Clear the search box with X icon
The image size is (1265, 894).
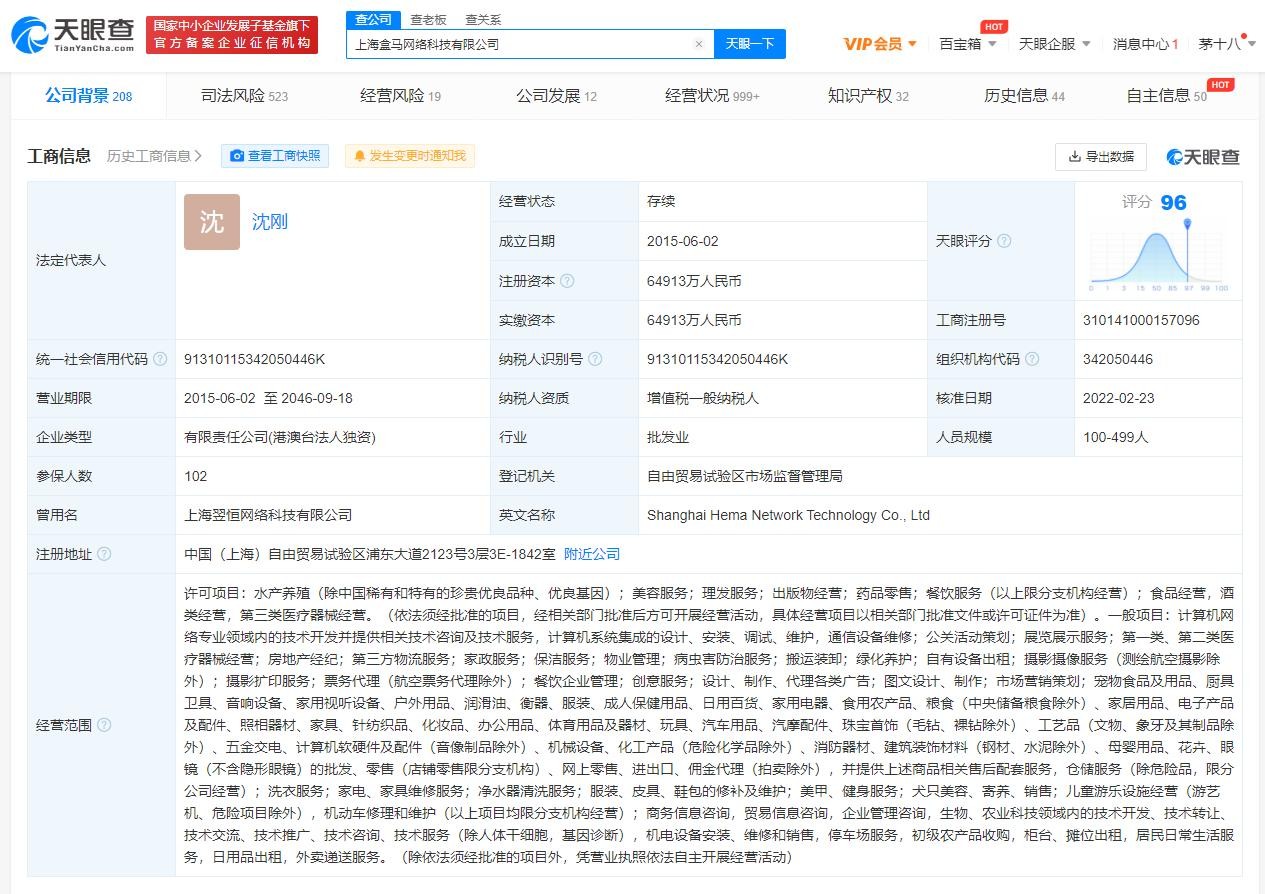click(699, 44)
